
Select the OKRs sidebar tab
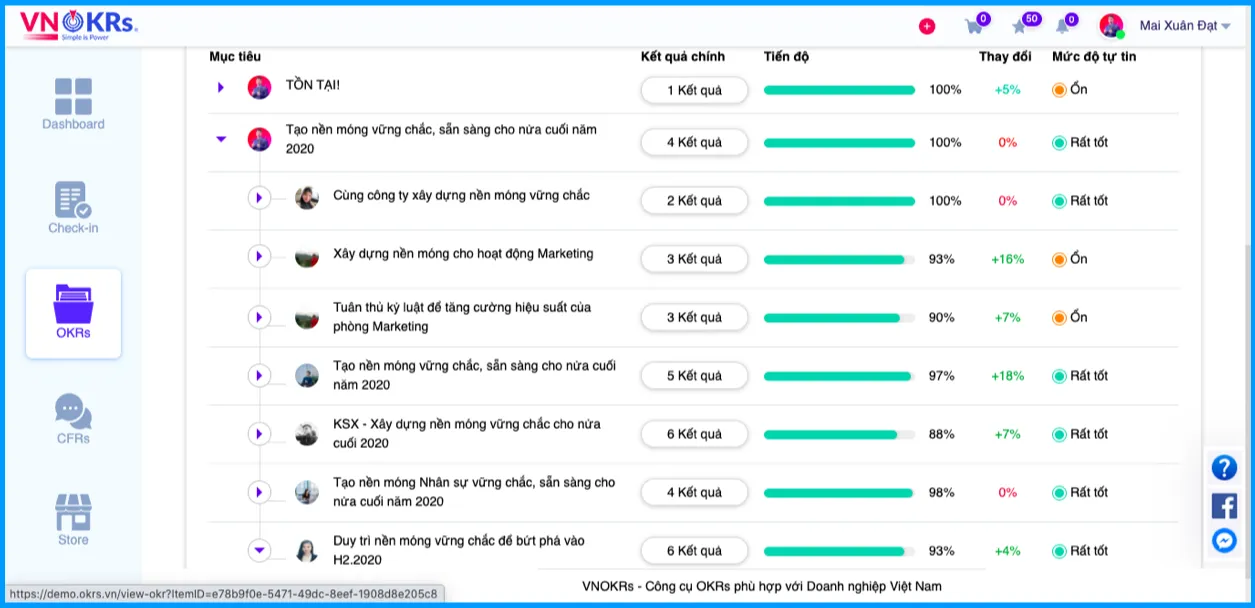click(x=73, y=313)
